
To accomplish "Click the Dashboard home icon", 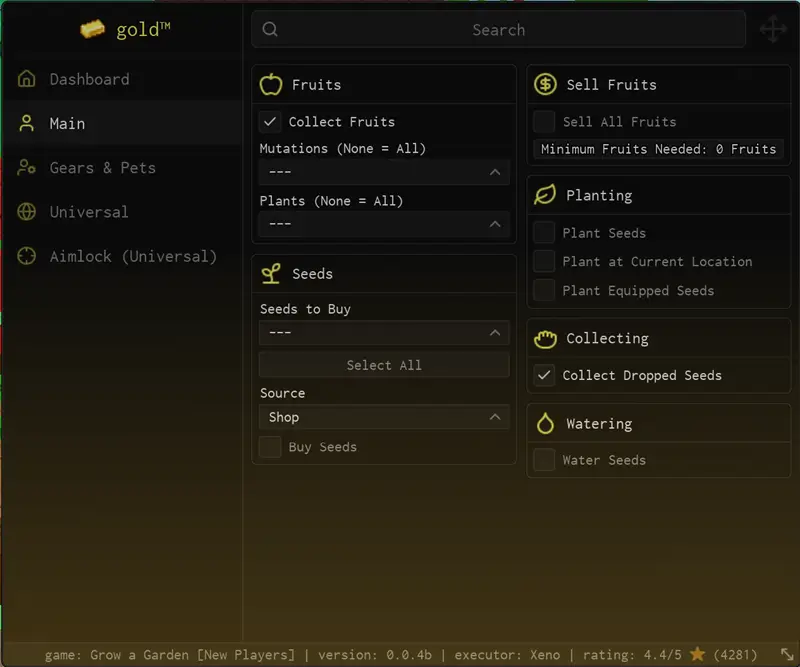I will [x=27, y=79].
